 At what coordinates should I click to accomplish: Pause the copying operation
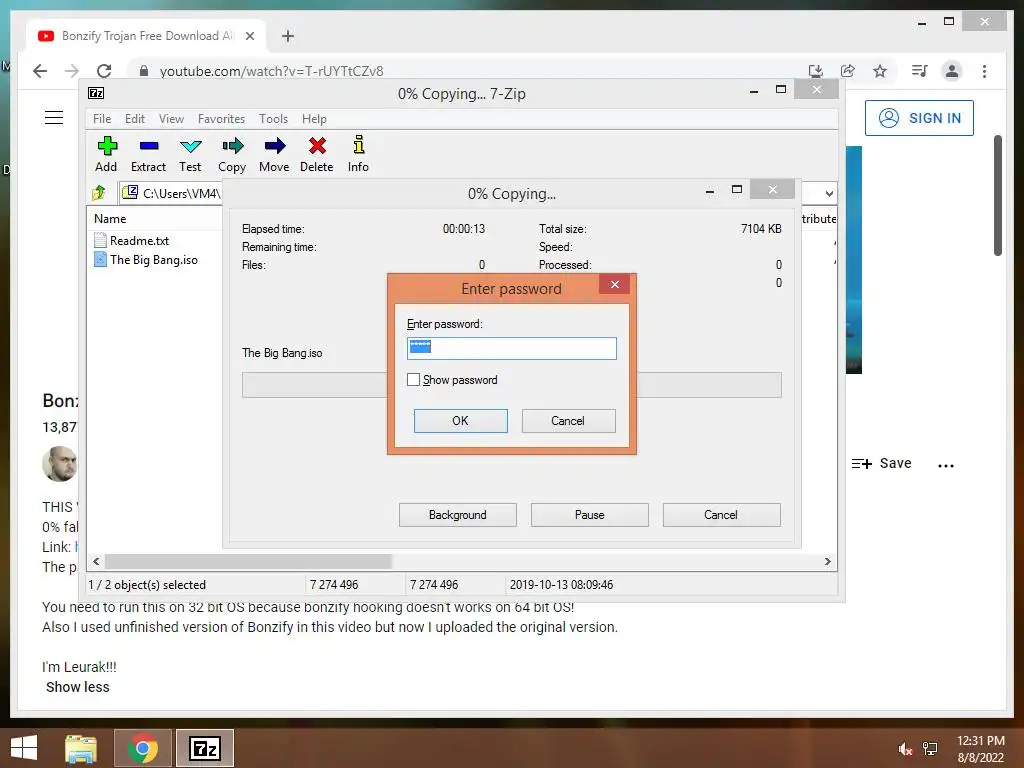tap(590, 515)
